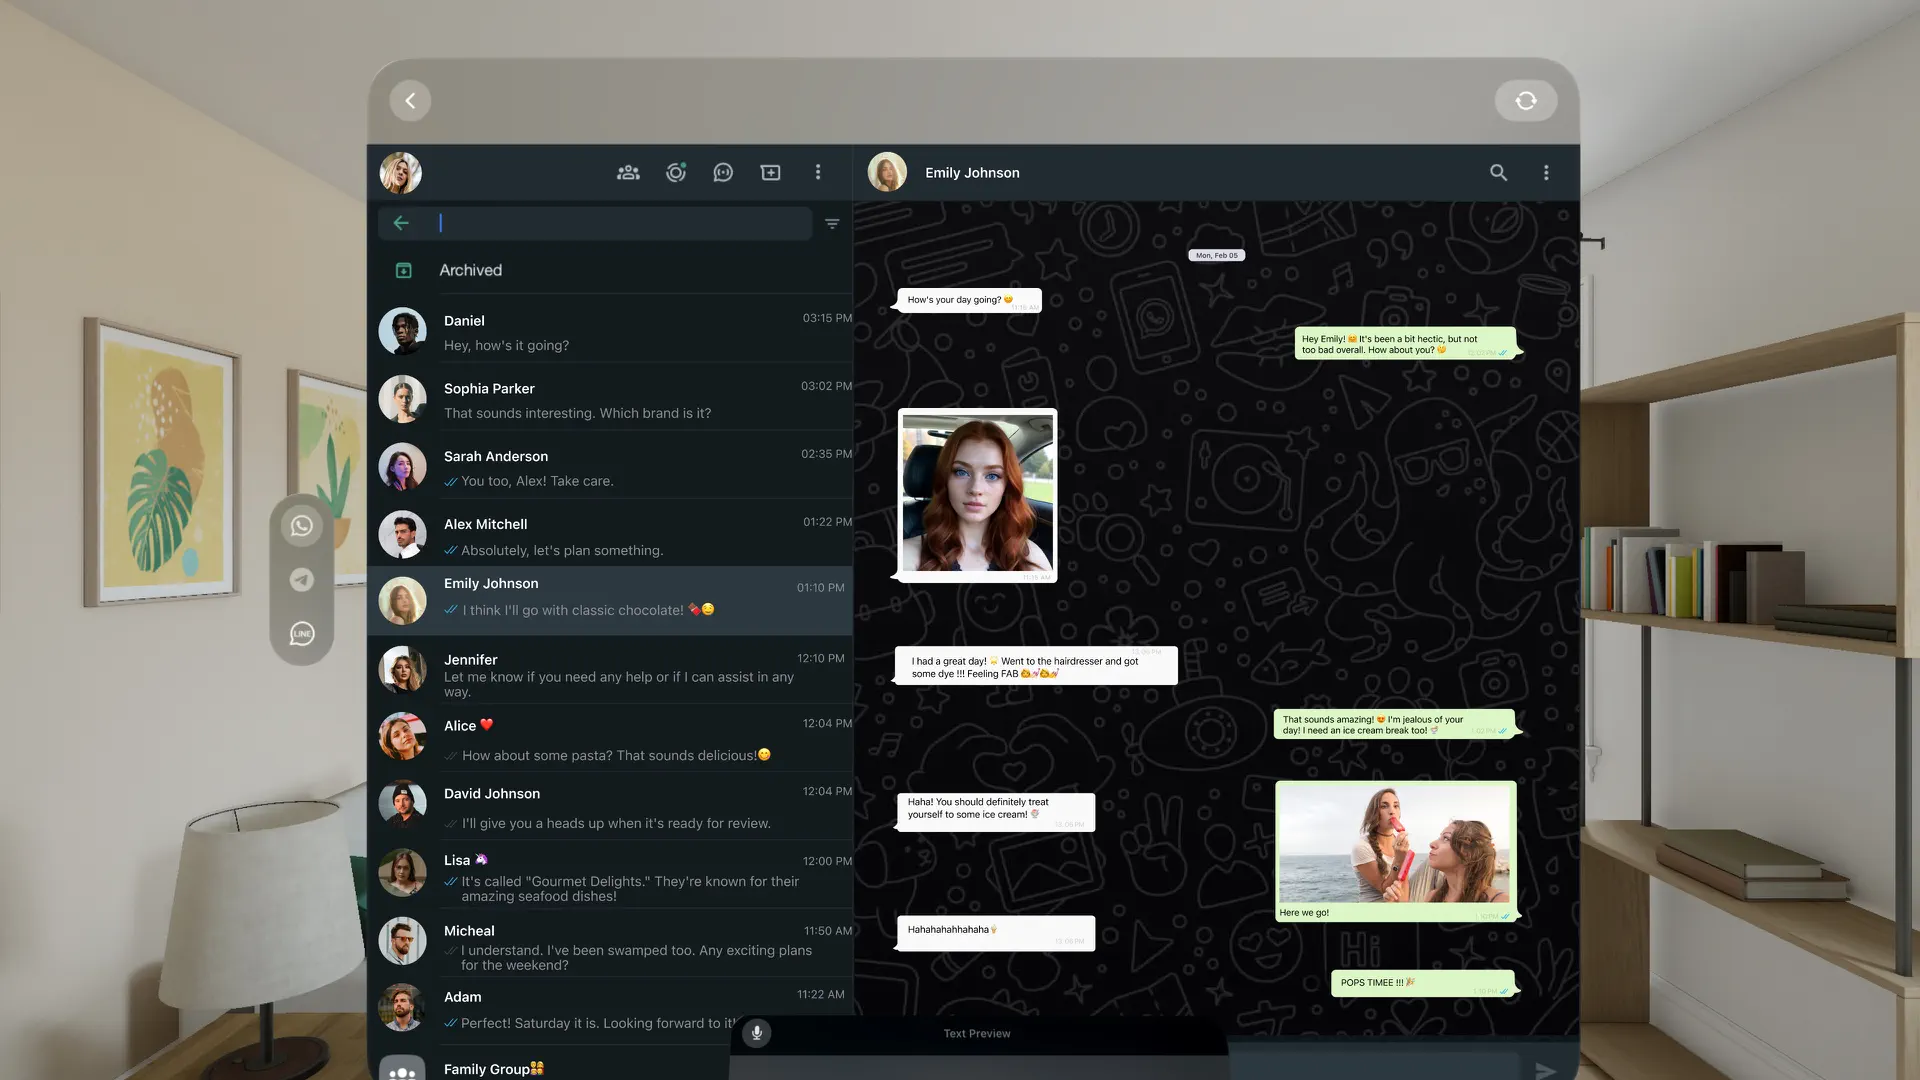Open the redhead selfie photo from Emily
The width and height of the screenshot is (1920, 1080).
point(976,494)
